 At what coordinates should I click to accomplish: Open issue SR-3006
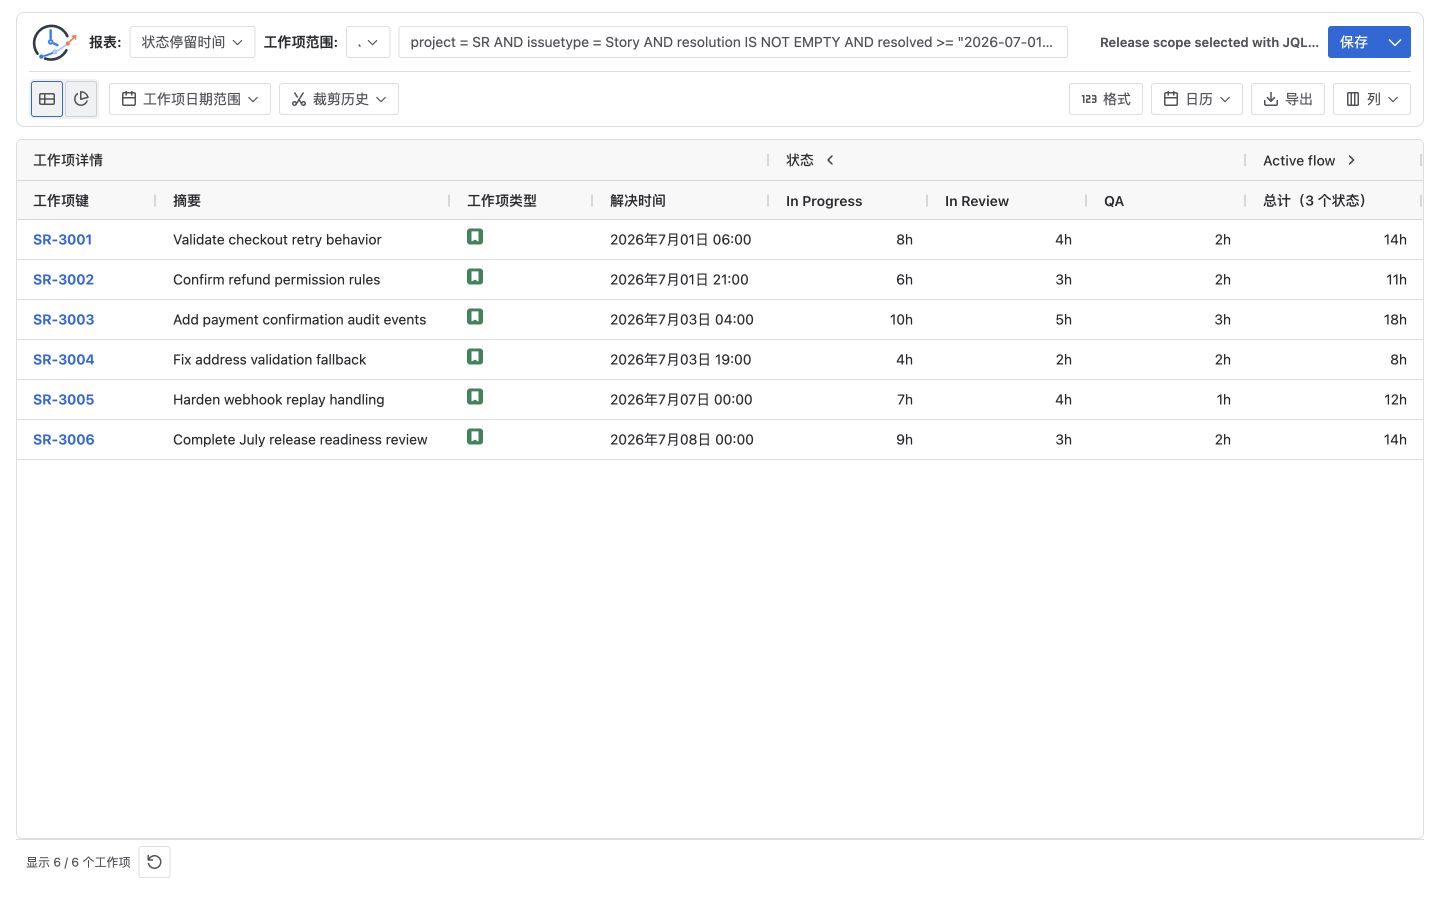tap(63, 440)
